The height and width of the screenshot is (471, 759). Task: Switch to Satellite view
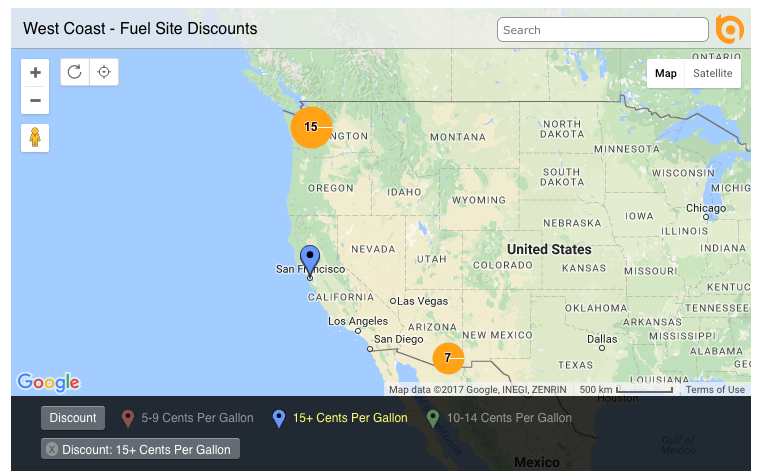713,74
